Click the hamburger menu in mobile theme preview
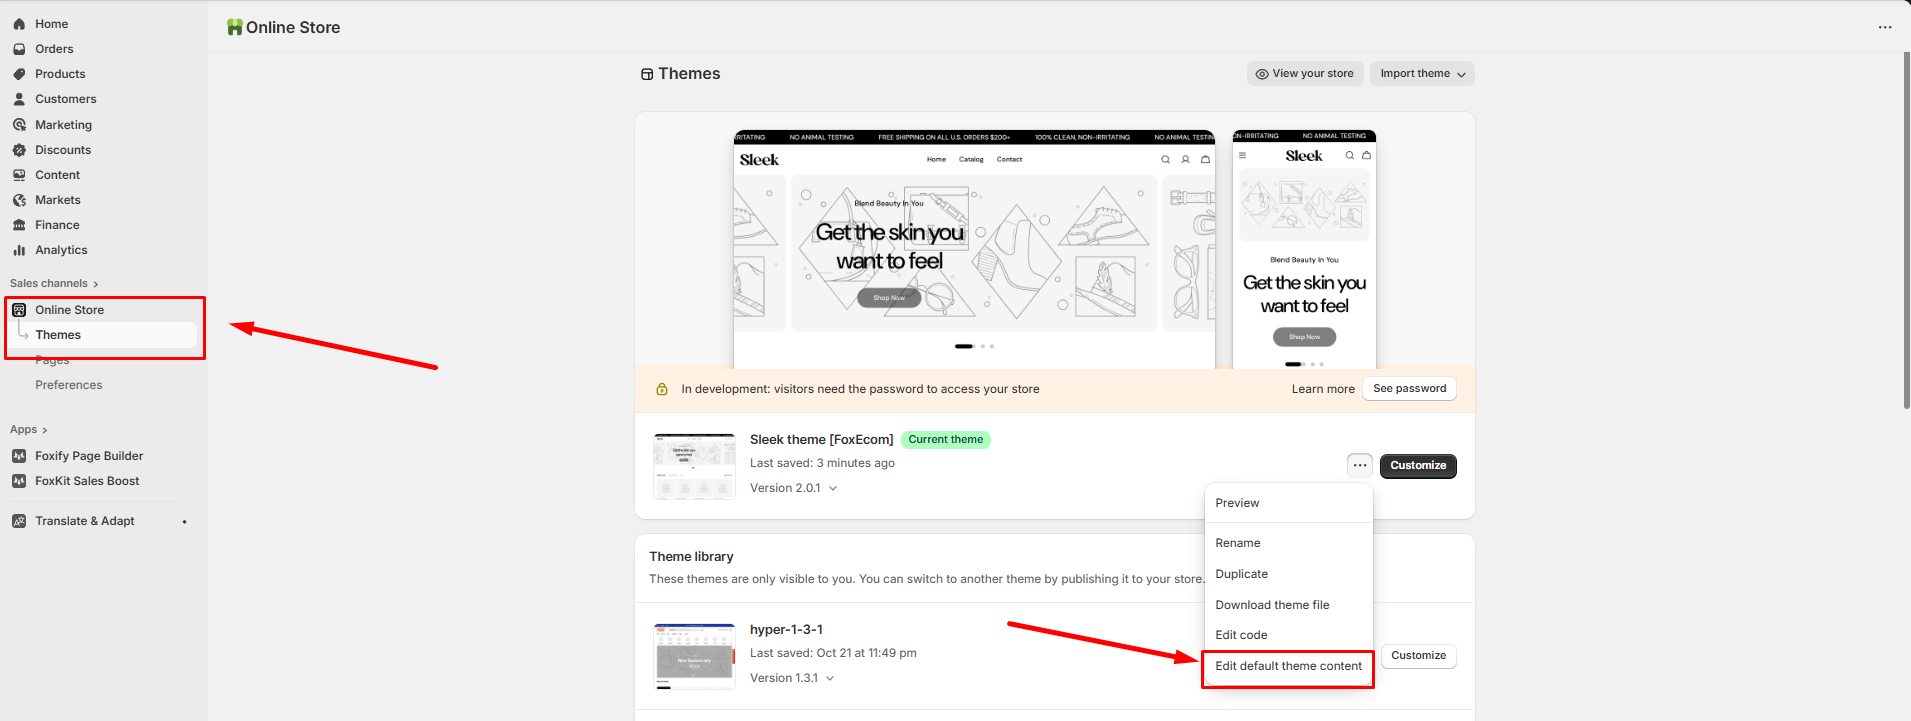 [x=1243, y=156]
